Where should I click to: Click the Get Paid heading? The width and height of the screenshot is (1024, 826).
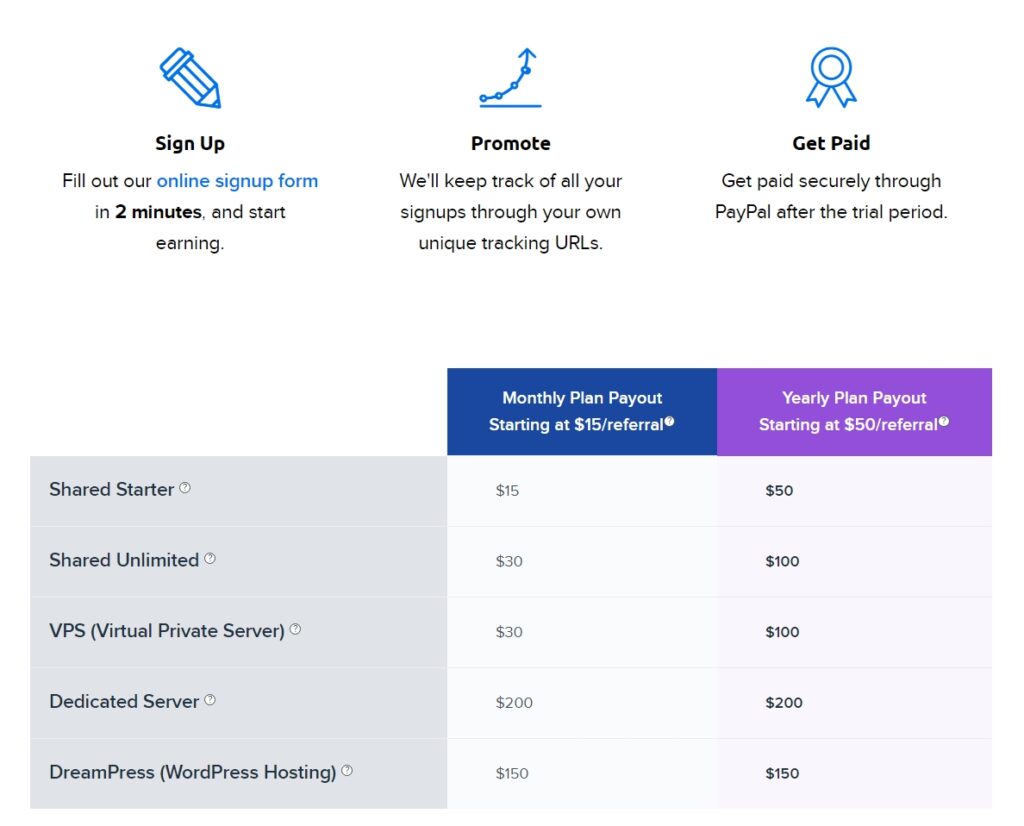point(831,143)
